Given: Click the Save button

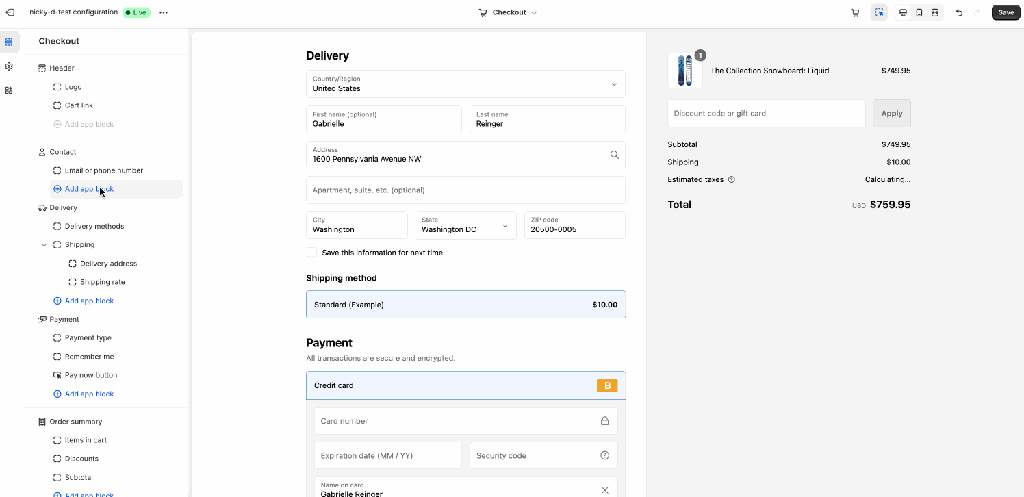Looking at the screenshot, I should 1005,13.
